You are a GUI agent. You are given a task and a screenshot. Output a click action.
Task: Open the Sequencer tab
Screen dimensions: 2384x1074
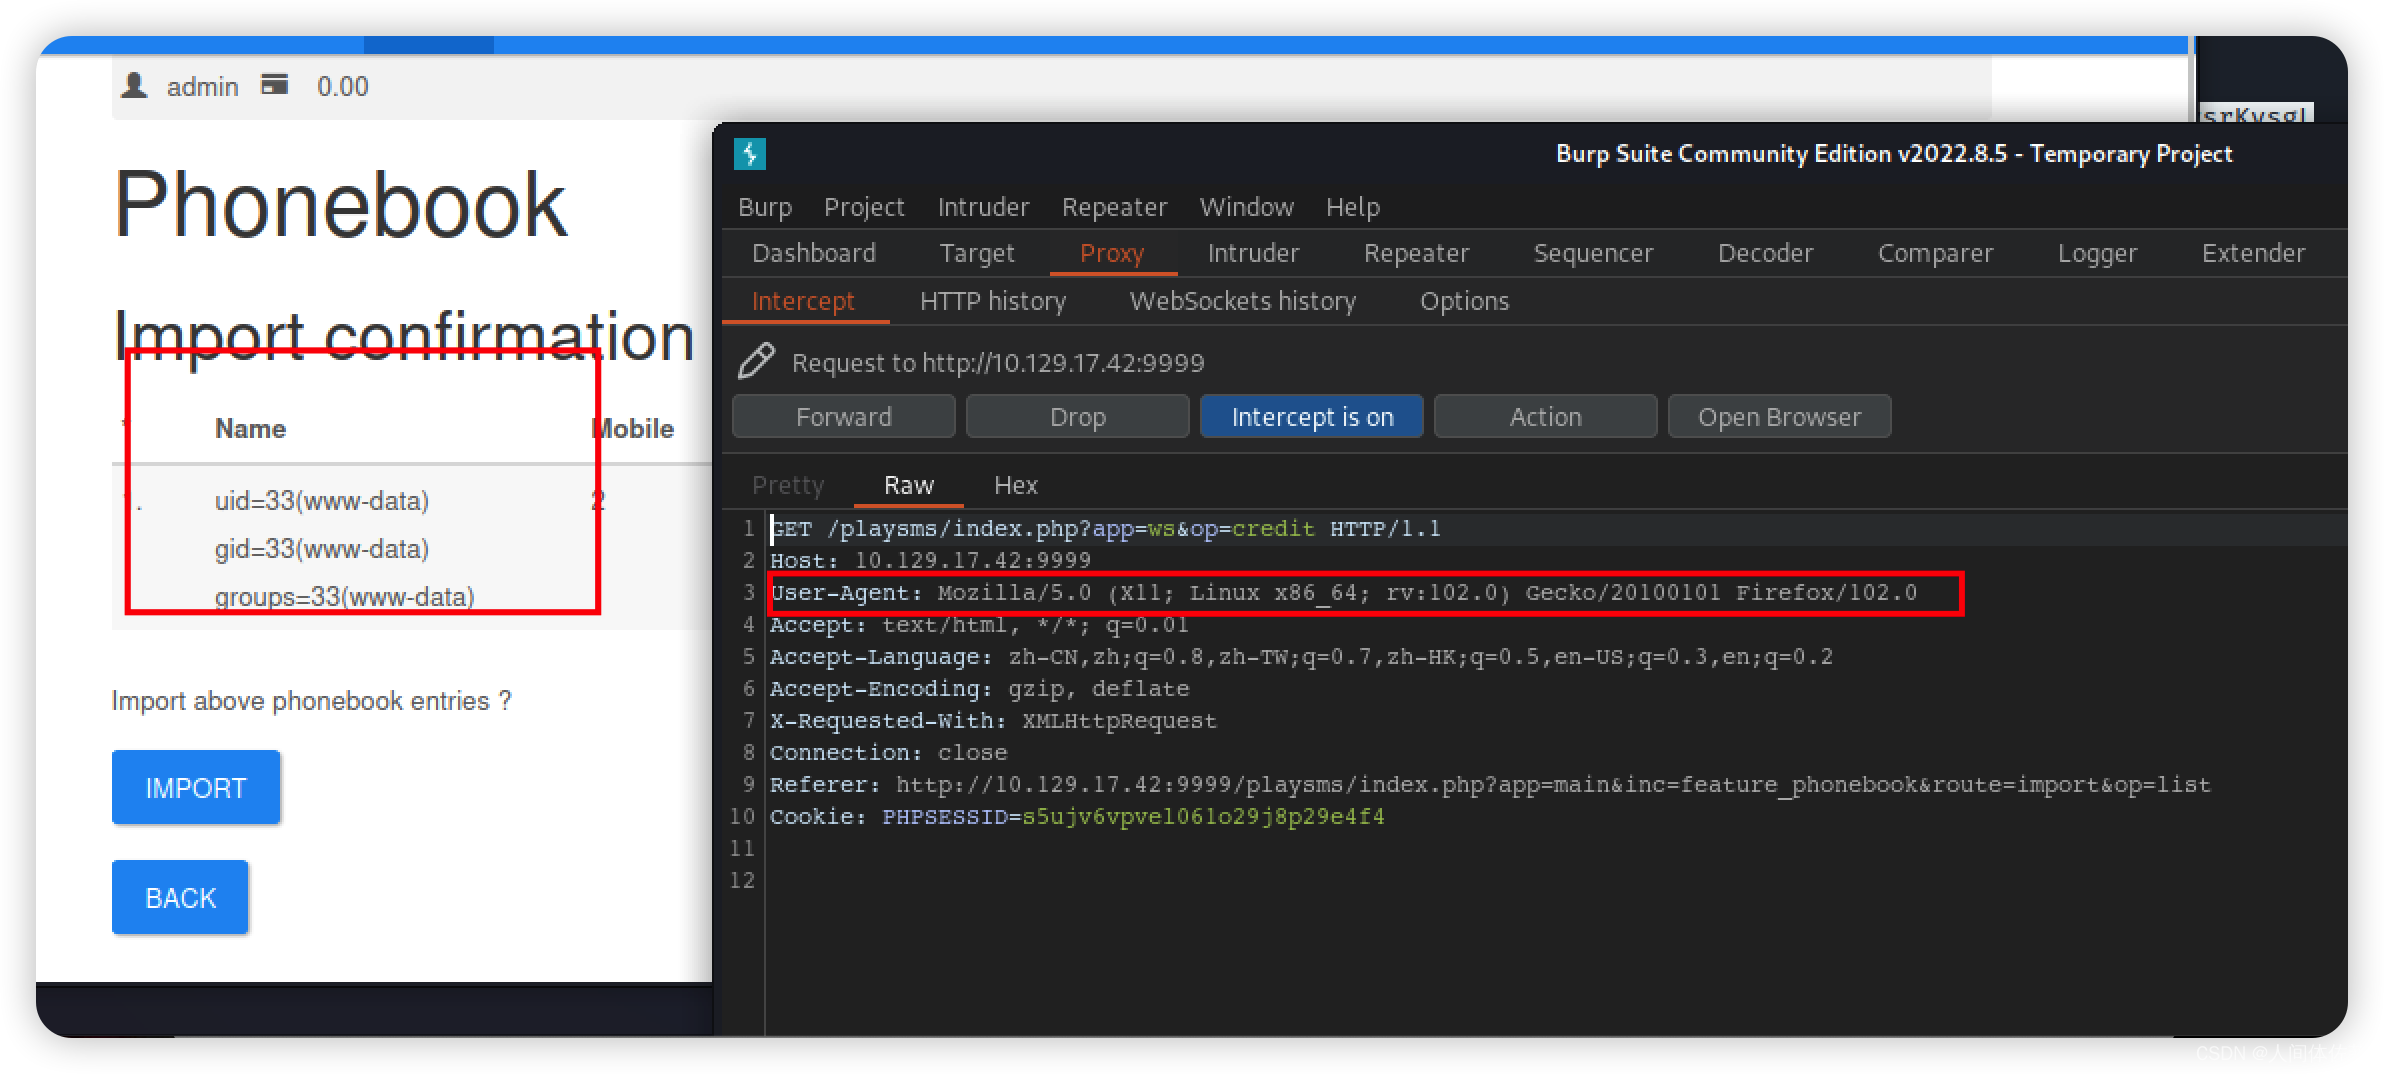[1593, 253]
